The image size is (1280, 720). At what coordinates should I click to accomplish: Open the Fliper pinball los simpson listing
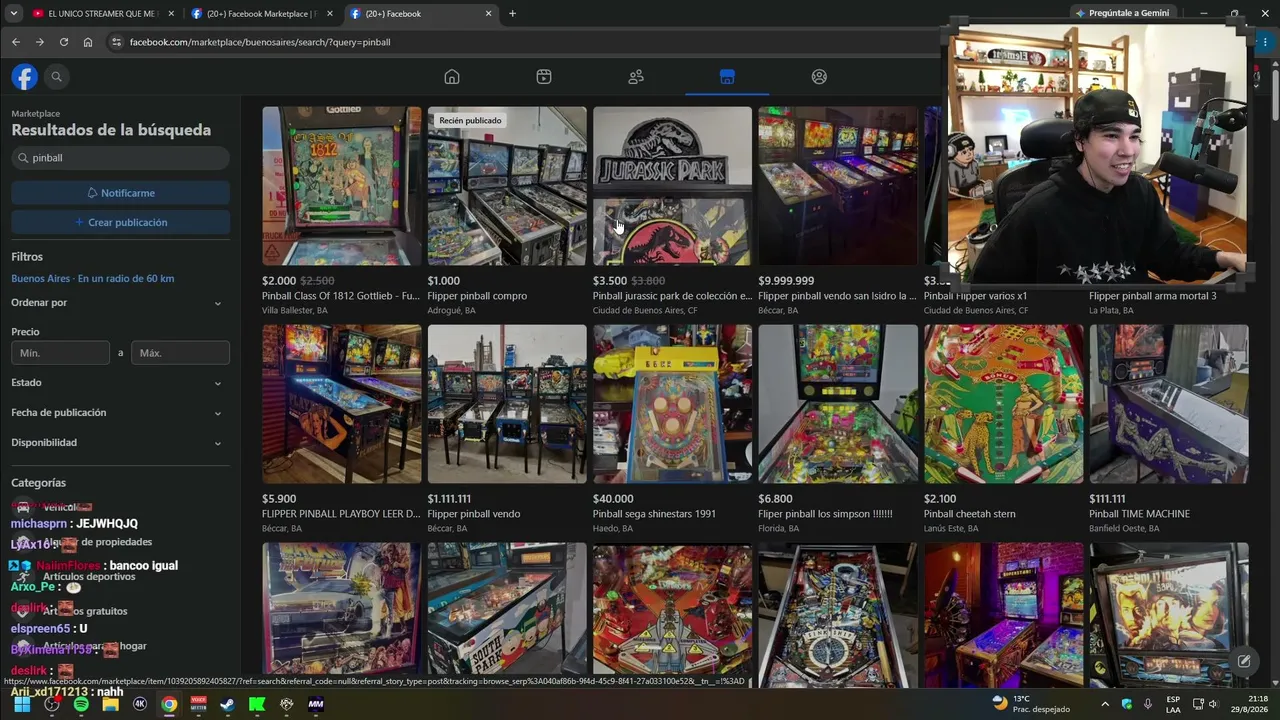pos(838,404)
